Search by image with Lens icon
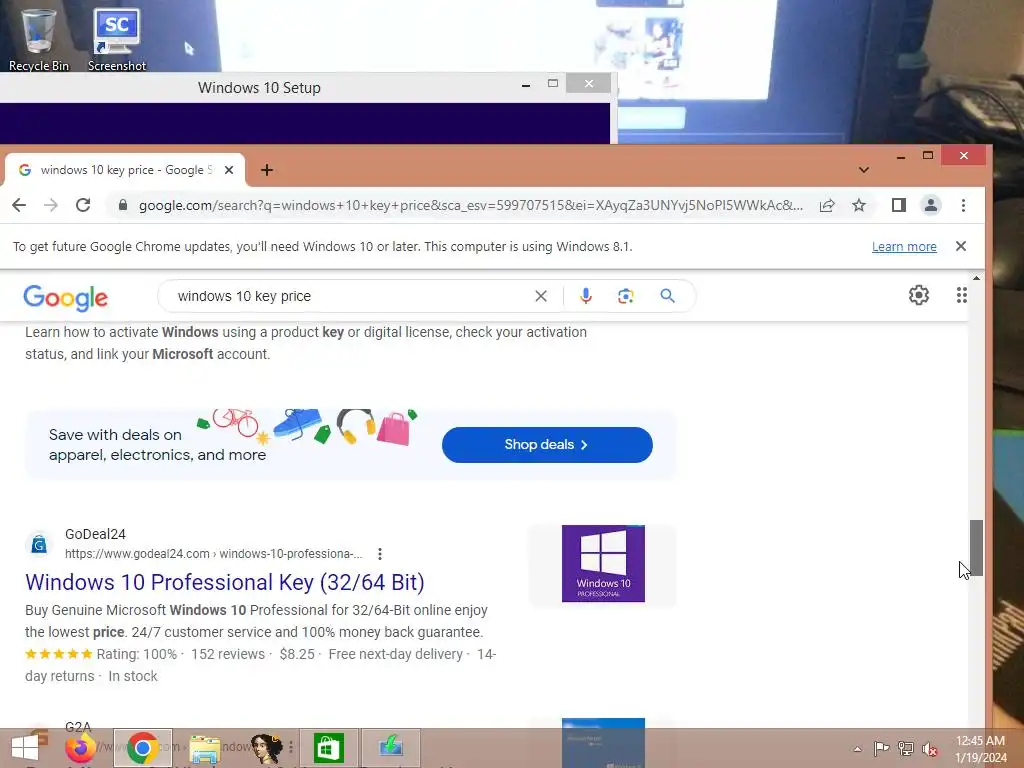Image resolution: width=1024 pixels, height=768 pixels. pos(626,296)
